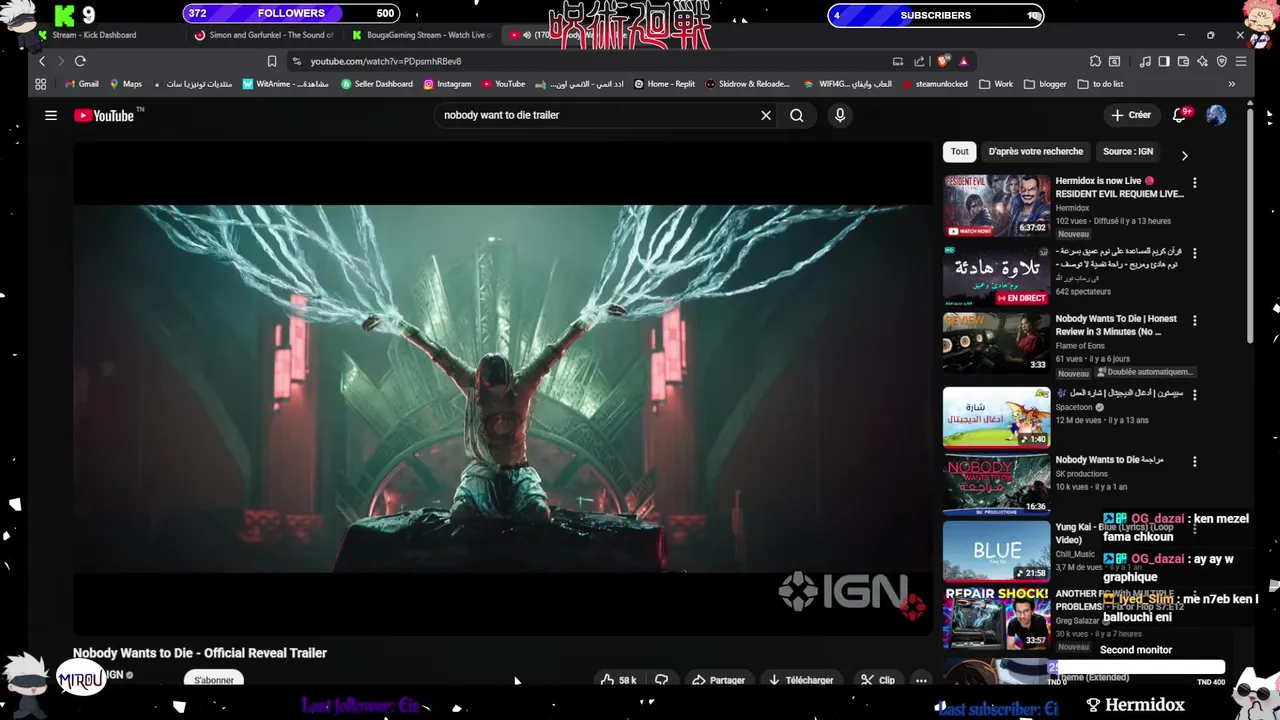Click the browser address bar URL

tap(386, 61)
